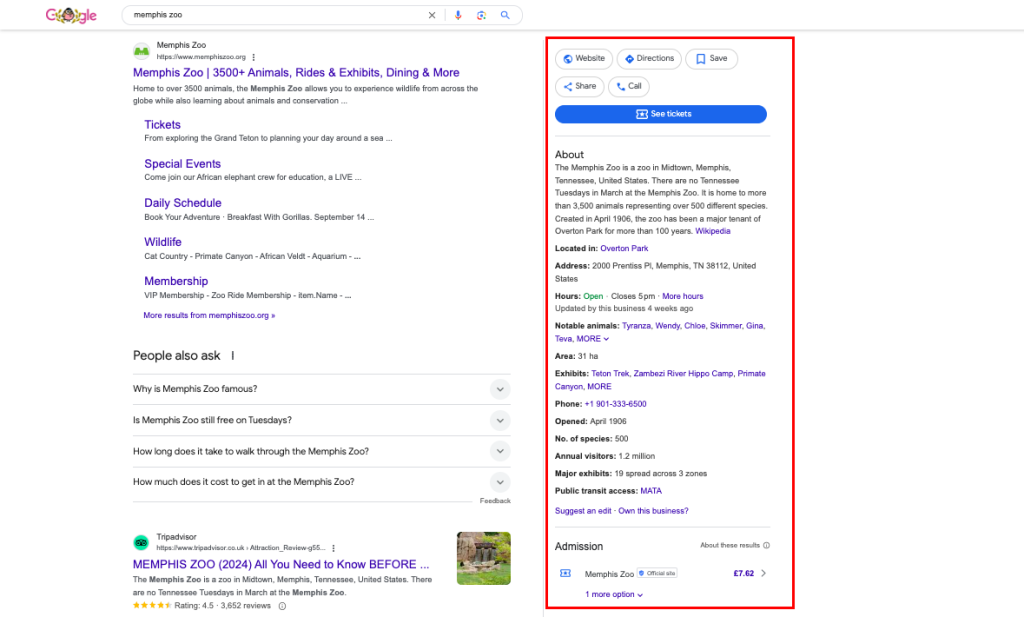Image resolution: width=1024 pixels, height=617 pixels.
Task: Click the Tripadvisor result thumbnail image
Action: pos(483,558)
